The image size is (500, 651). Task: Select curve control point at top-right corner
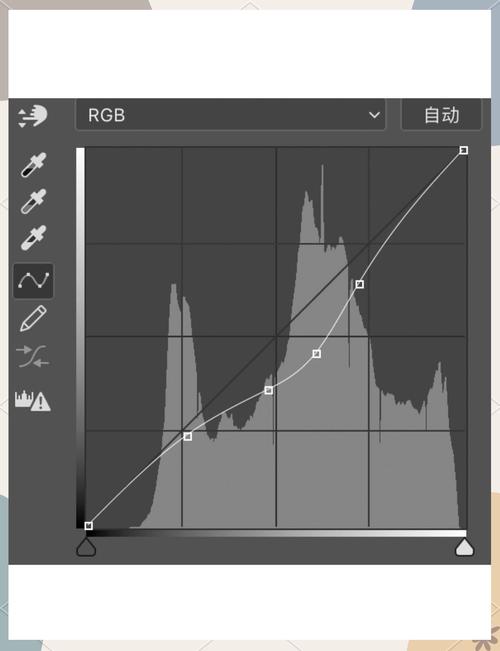[464, 150]
